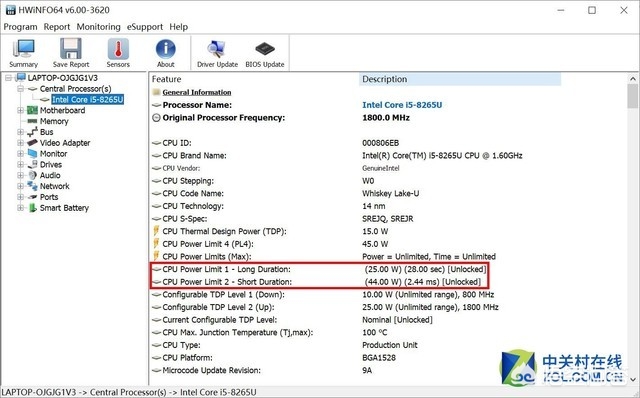This screenshot has height=398, width=640.
Task: Click the Intel Core i5-8265U processor name value
Action: coord(402,105)
